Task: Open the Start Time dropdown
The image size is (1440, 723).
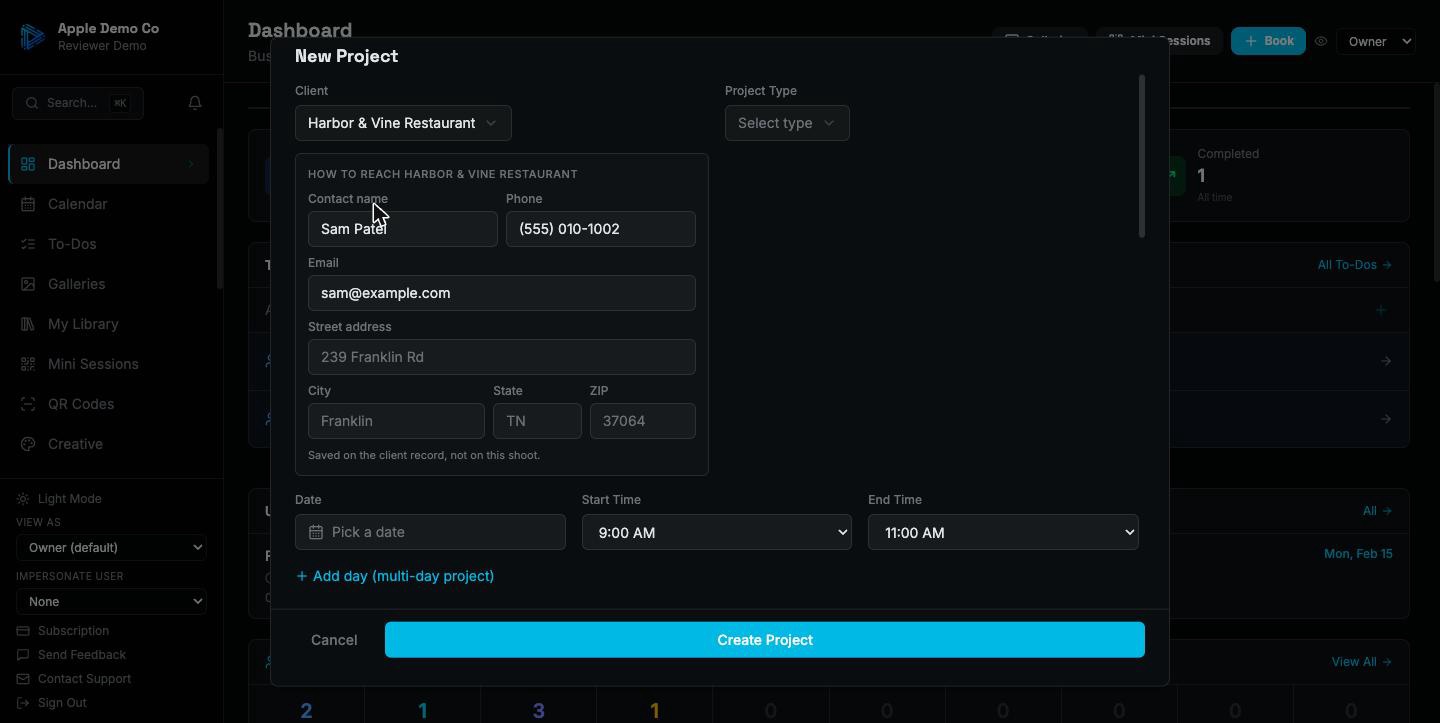Action: [717, 532]
